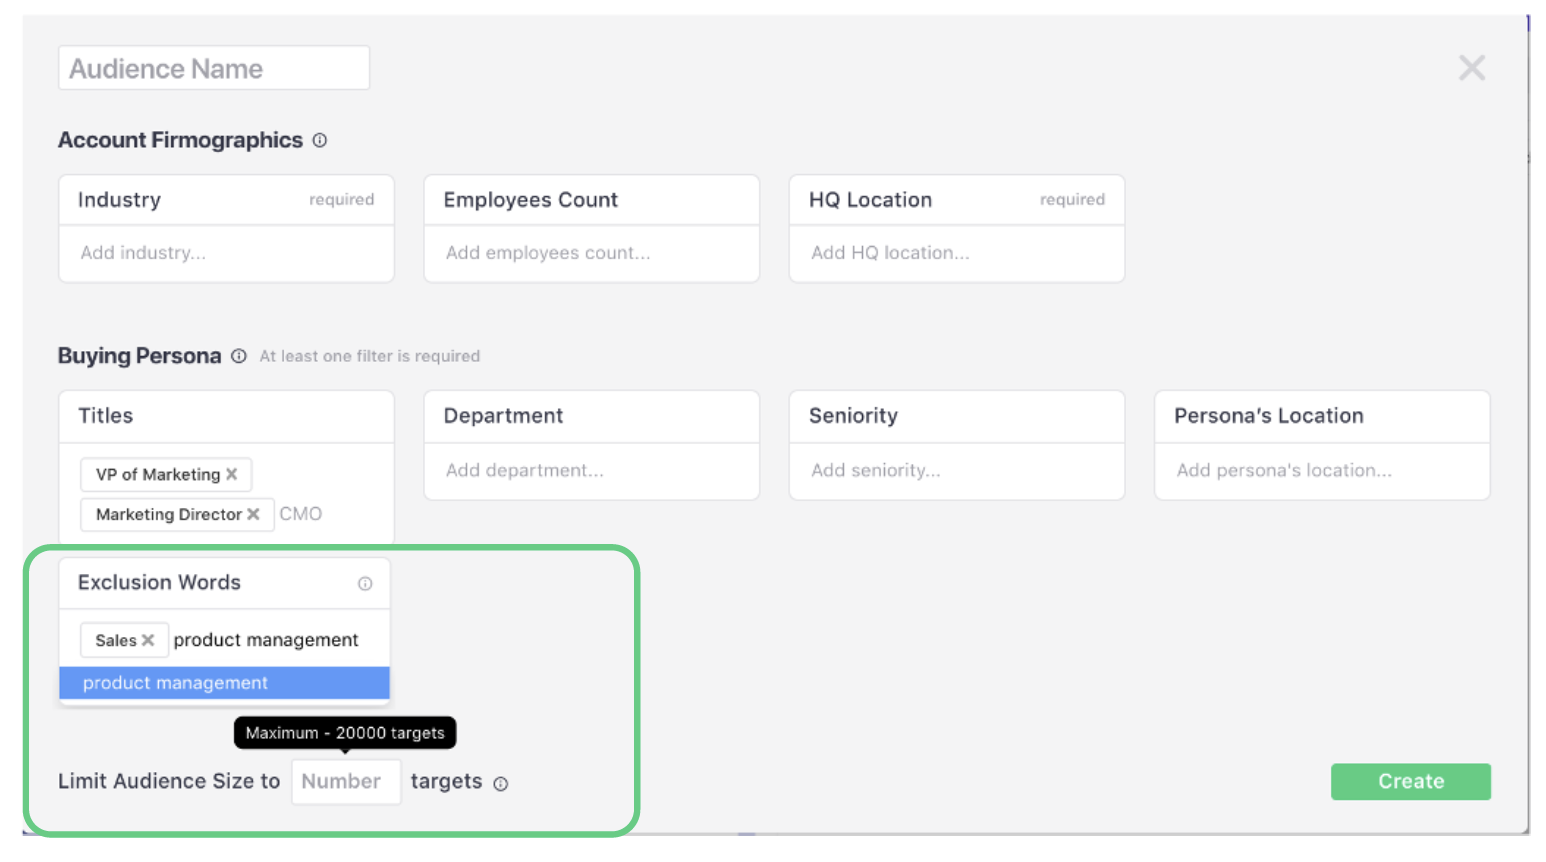Click info icon in Exclusion Words header
This screenshot has width=1546, height=862.
coord(365,584)
